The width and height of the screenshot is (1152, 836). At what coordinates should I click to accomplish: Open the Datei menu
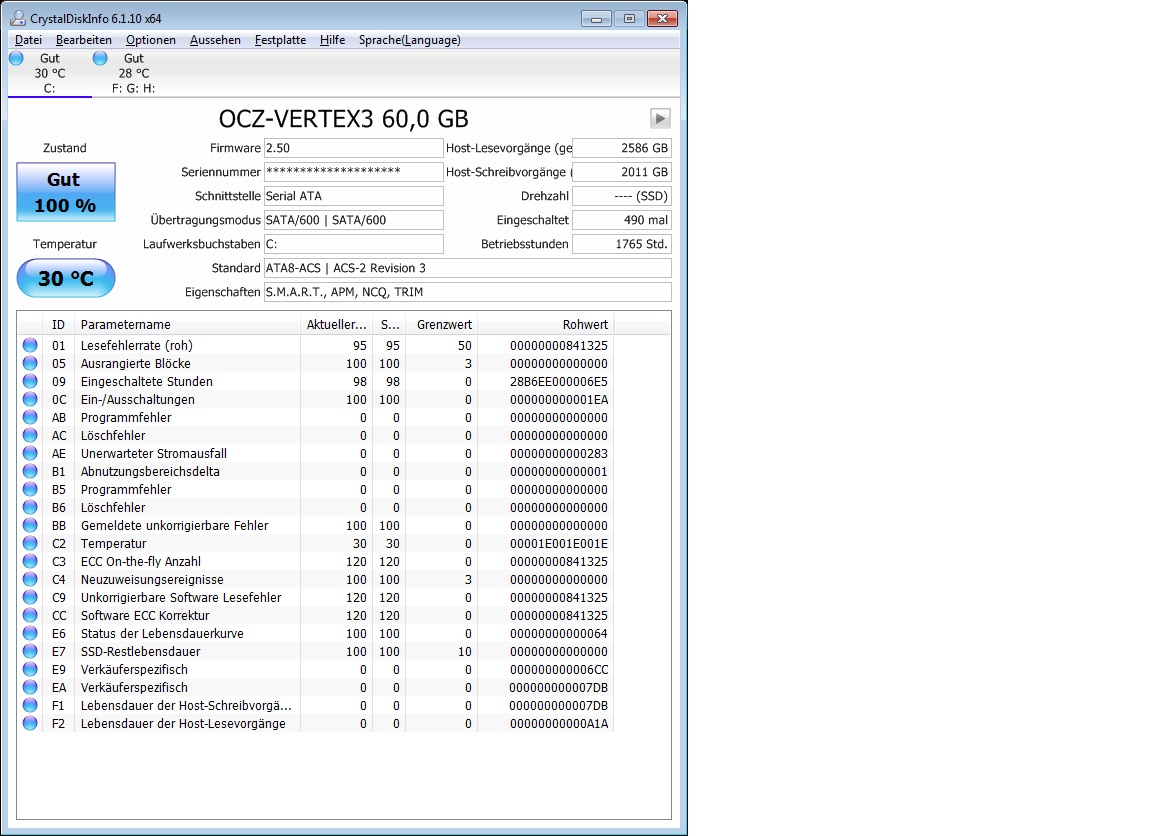[28, 40]
